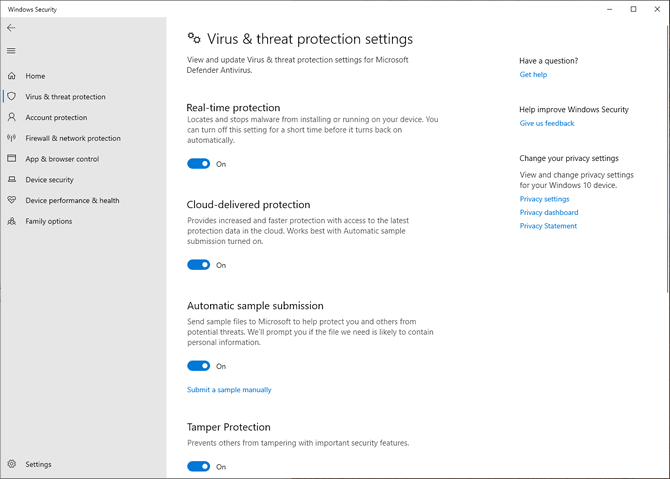Click the Home house icon

12,76
